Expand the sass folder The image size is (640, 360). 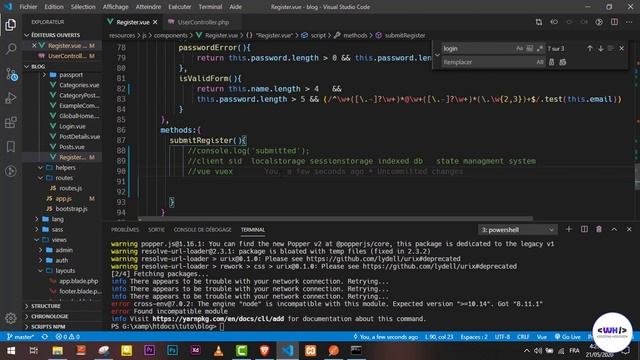tap(58, 229)
